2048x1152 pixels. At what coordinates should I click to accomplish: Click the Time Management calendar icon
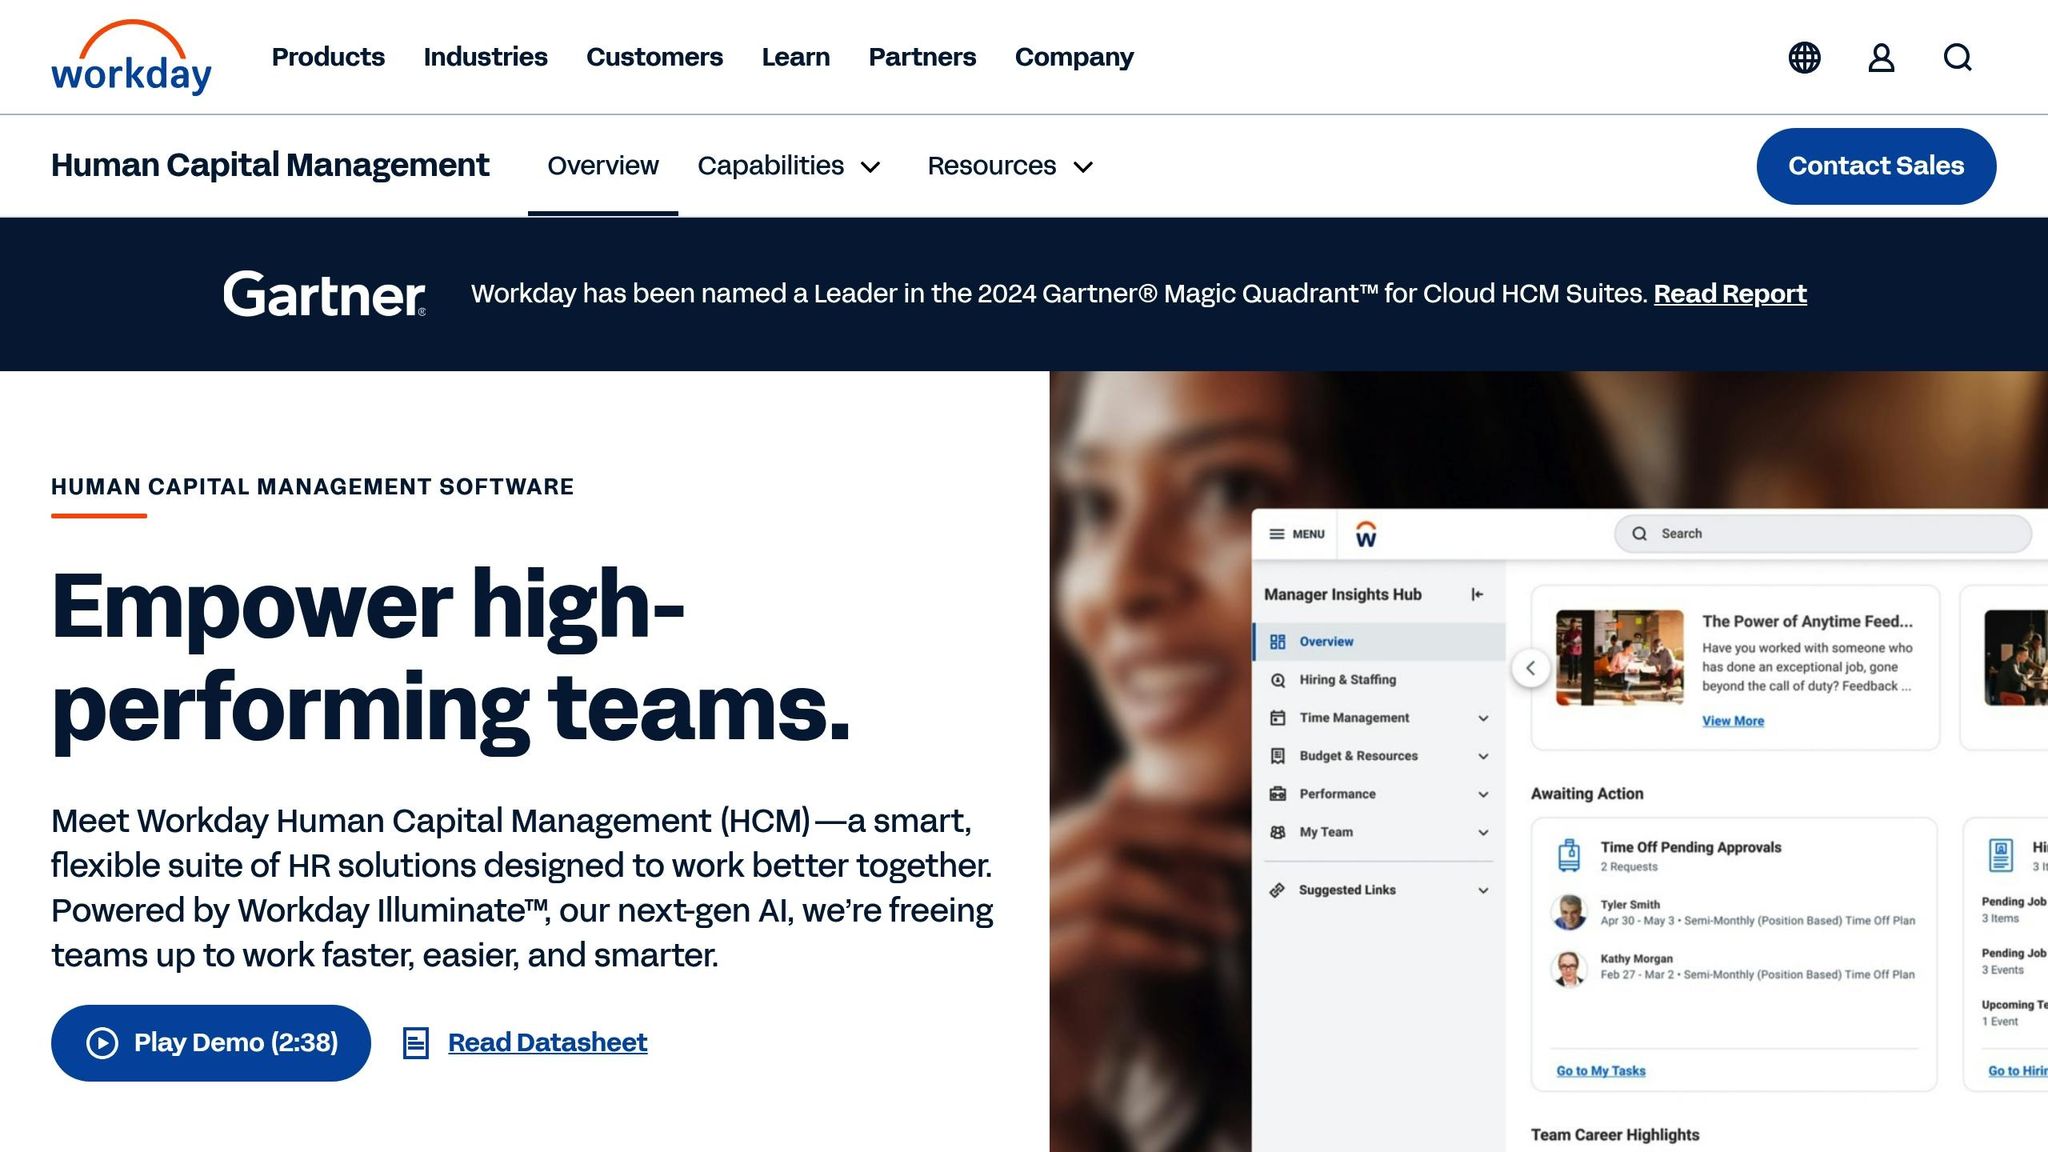[x=1278, y=718]
